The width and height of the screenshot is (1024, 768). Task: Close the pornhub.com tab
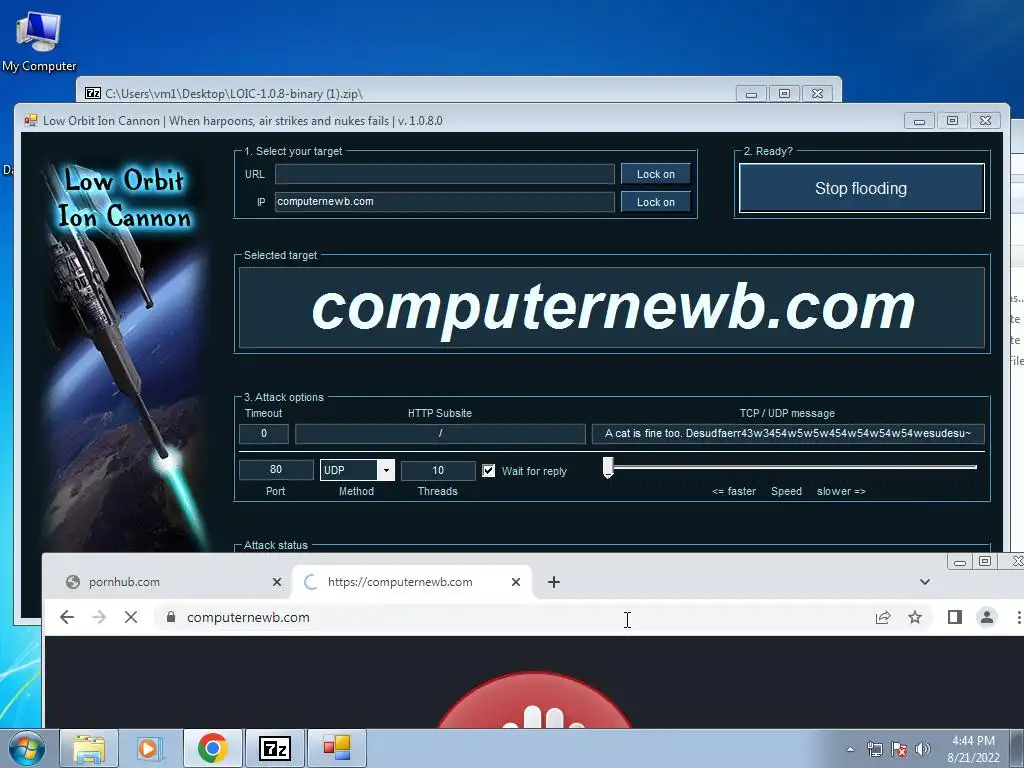tap(277, 582)
